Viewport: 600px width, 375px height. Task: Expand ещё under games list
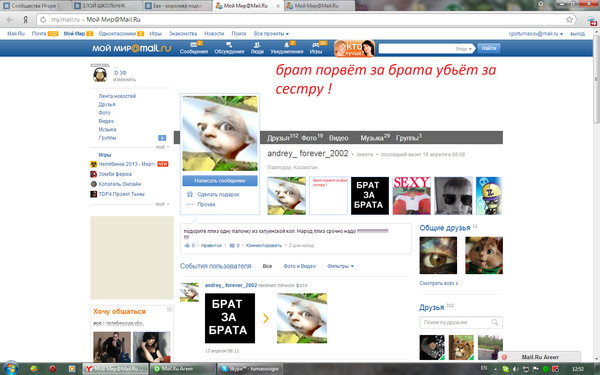pyautogui.click(x=162, y=204)
